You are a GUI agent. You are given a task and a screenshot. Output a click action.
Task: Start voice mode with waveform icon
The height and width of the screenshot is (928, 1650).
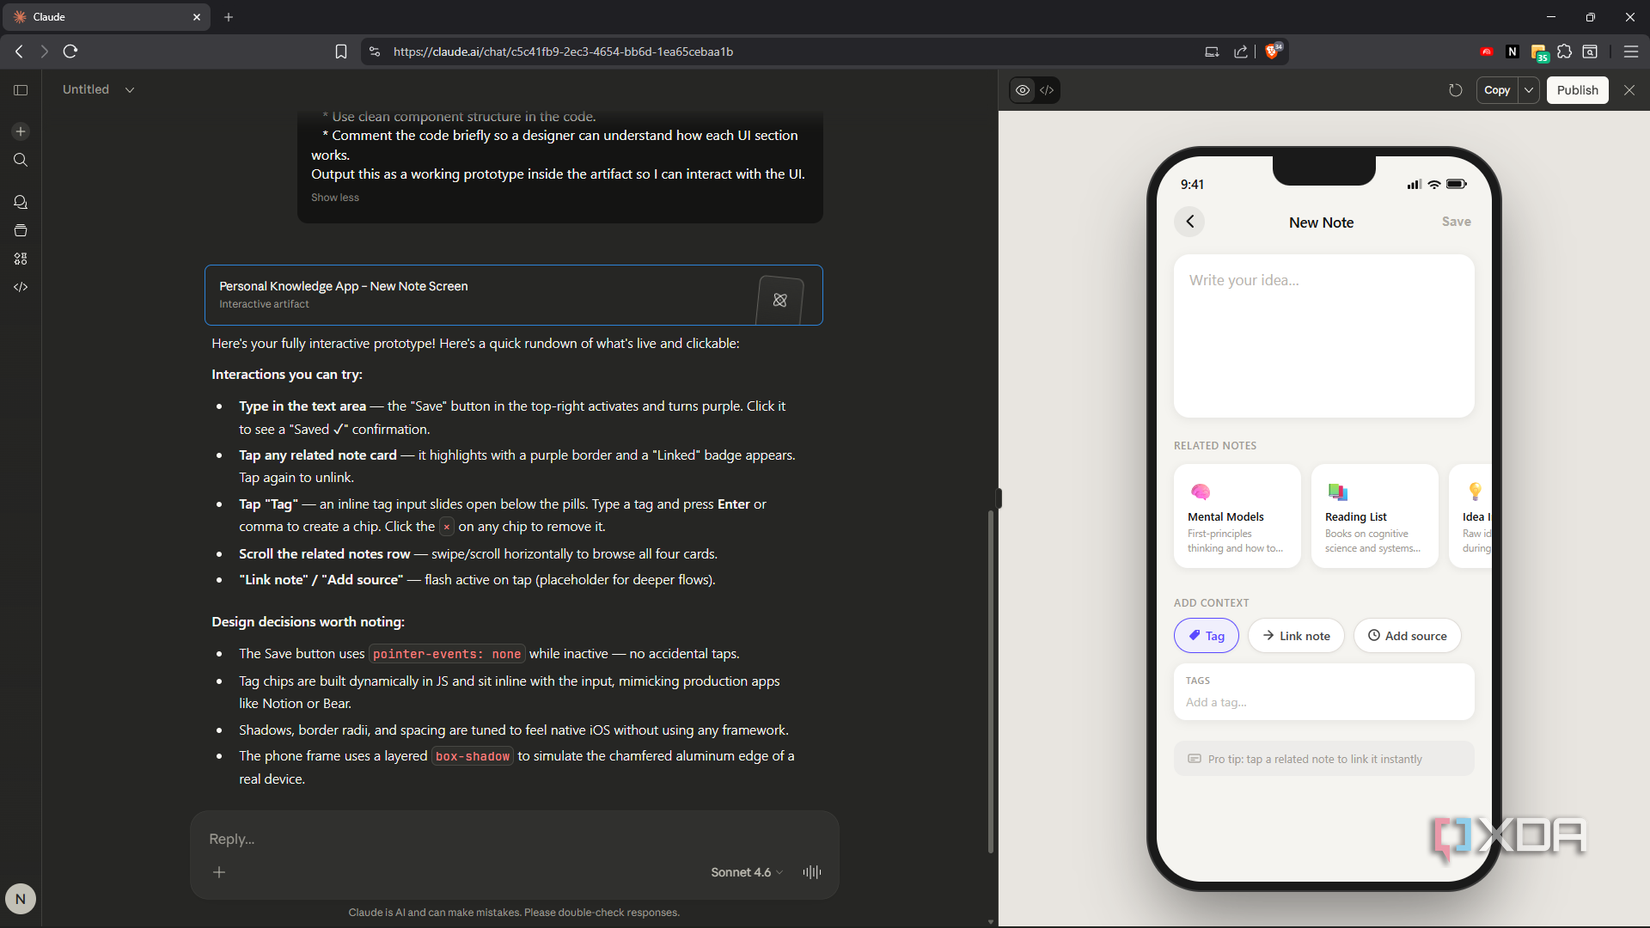coord(812,872)
